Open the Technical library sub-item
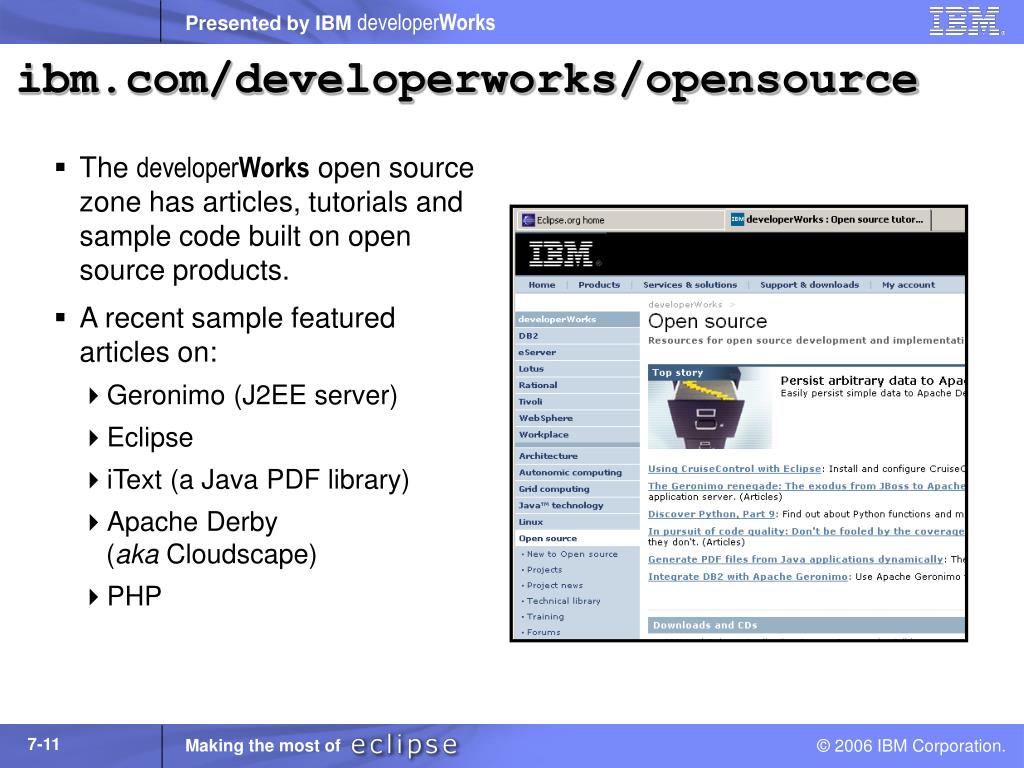Viewport: 1024px width, 768px height. (562, 601)
